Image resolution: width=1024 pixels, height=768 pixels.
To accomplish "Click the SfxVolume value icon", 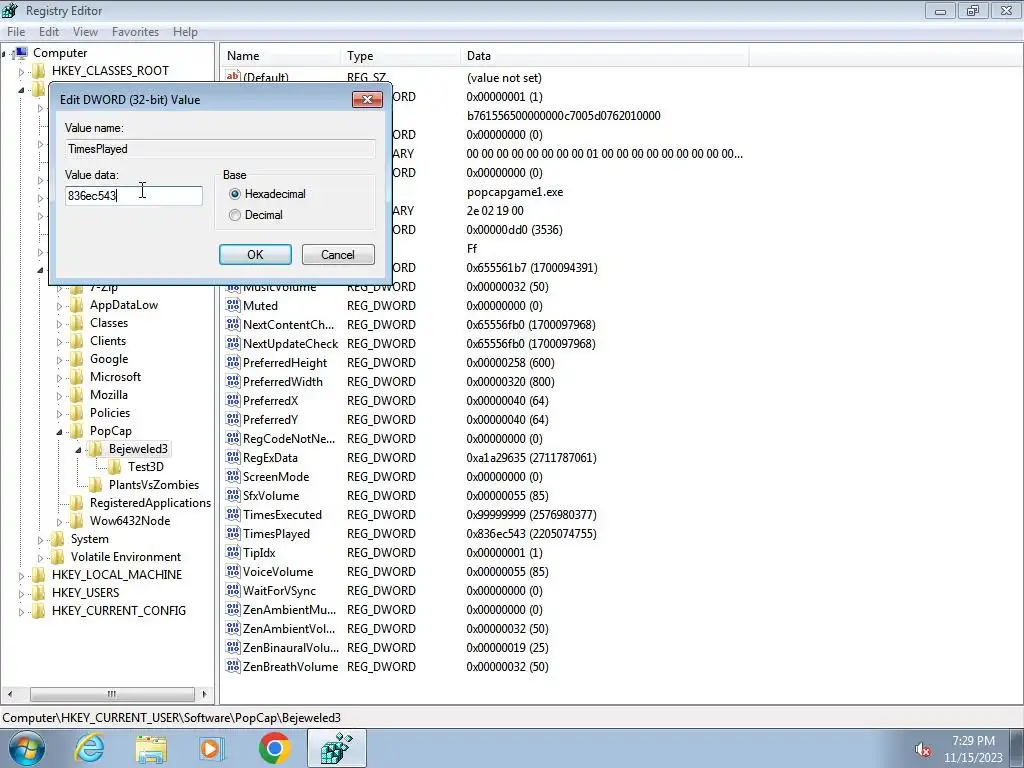I will (x=233, y=495).
